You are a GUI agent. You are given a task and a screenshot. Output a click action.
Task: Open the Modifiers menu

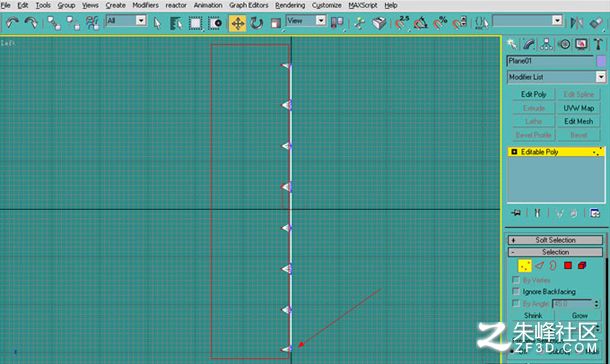point(145,5)
